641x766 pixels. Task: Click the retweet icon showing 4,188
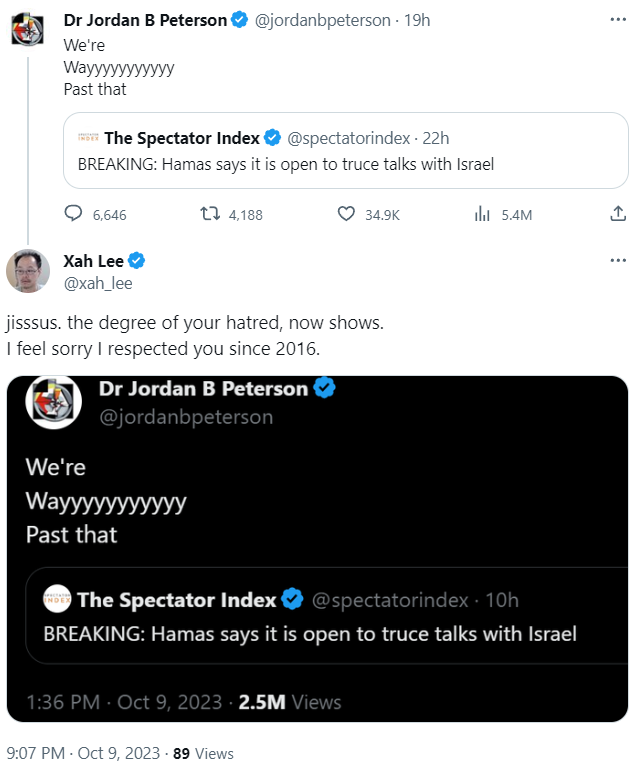(210, 214)
